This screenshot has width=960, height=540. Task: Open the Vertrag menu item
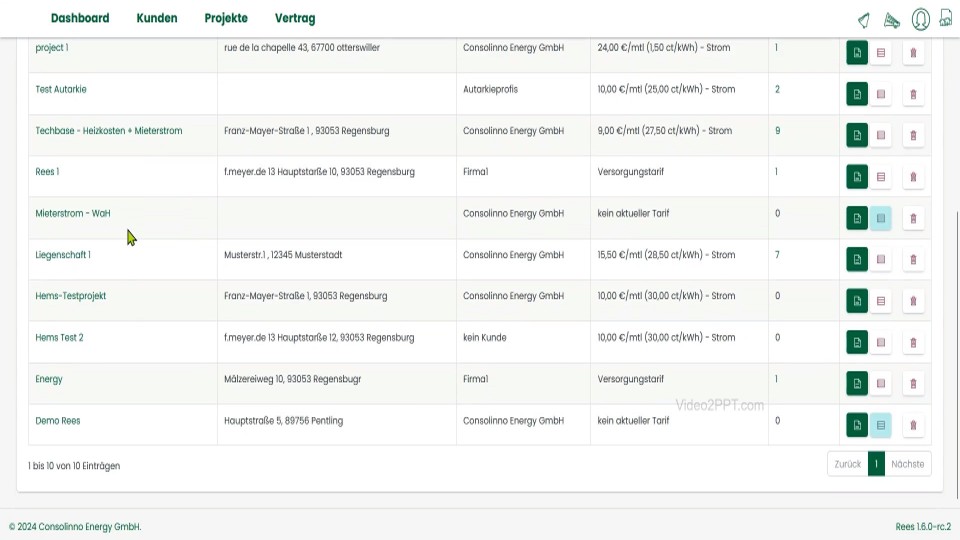coord(295,18)
